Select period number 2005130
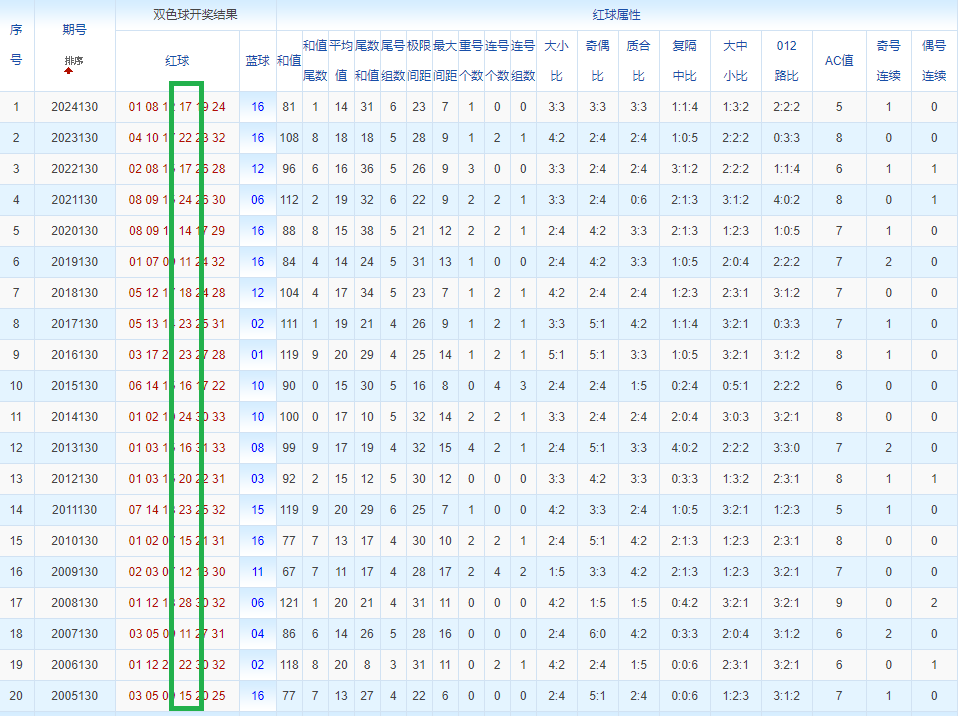 (74, 696)
